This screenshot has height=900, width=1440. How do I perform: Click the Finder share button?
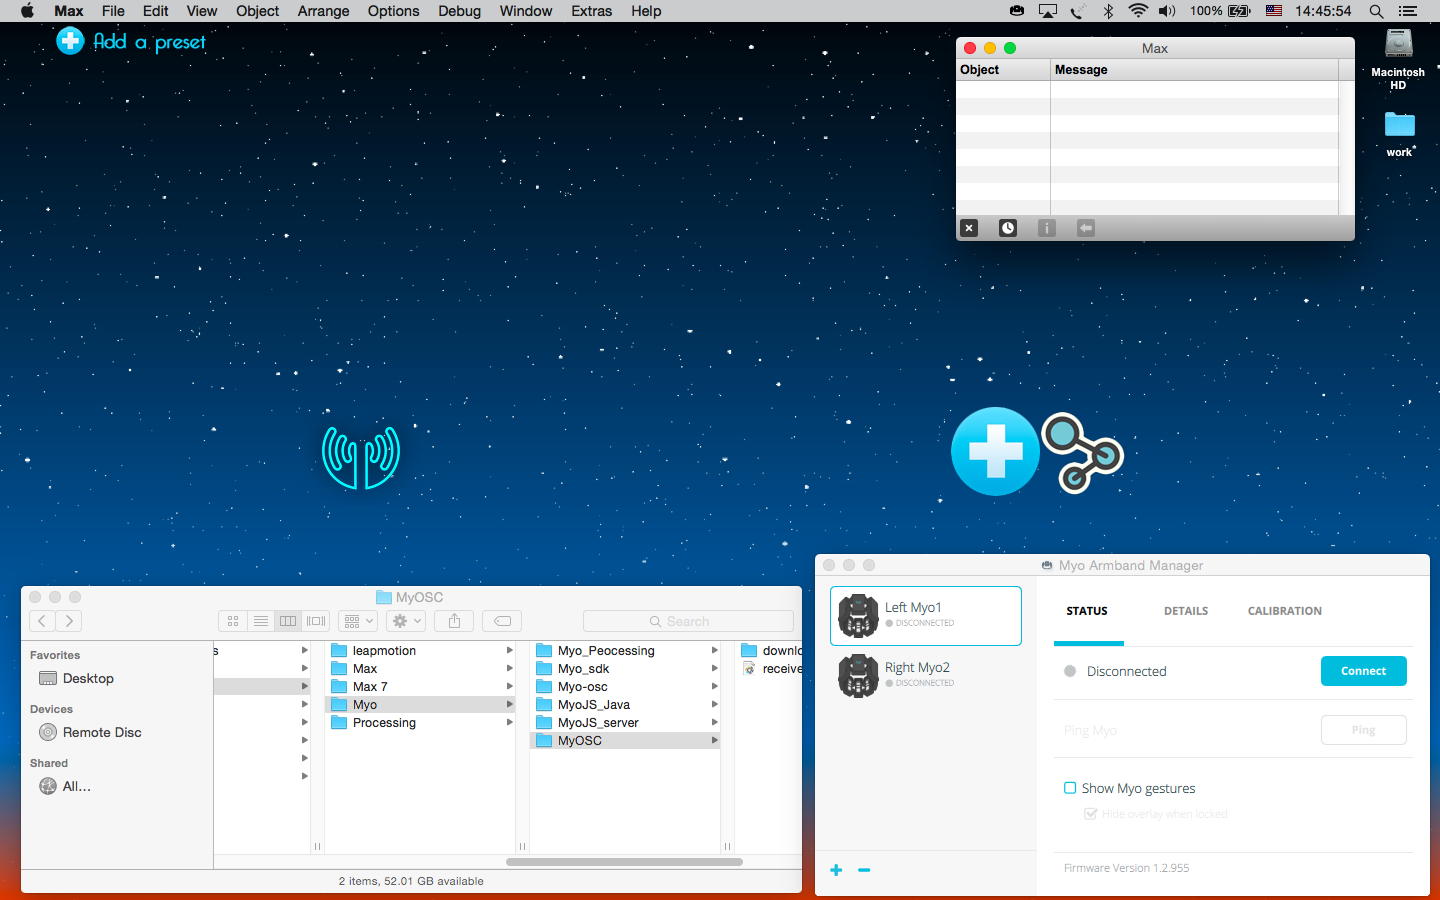tap(454, 621)
